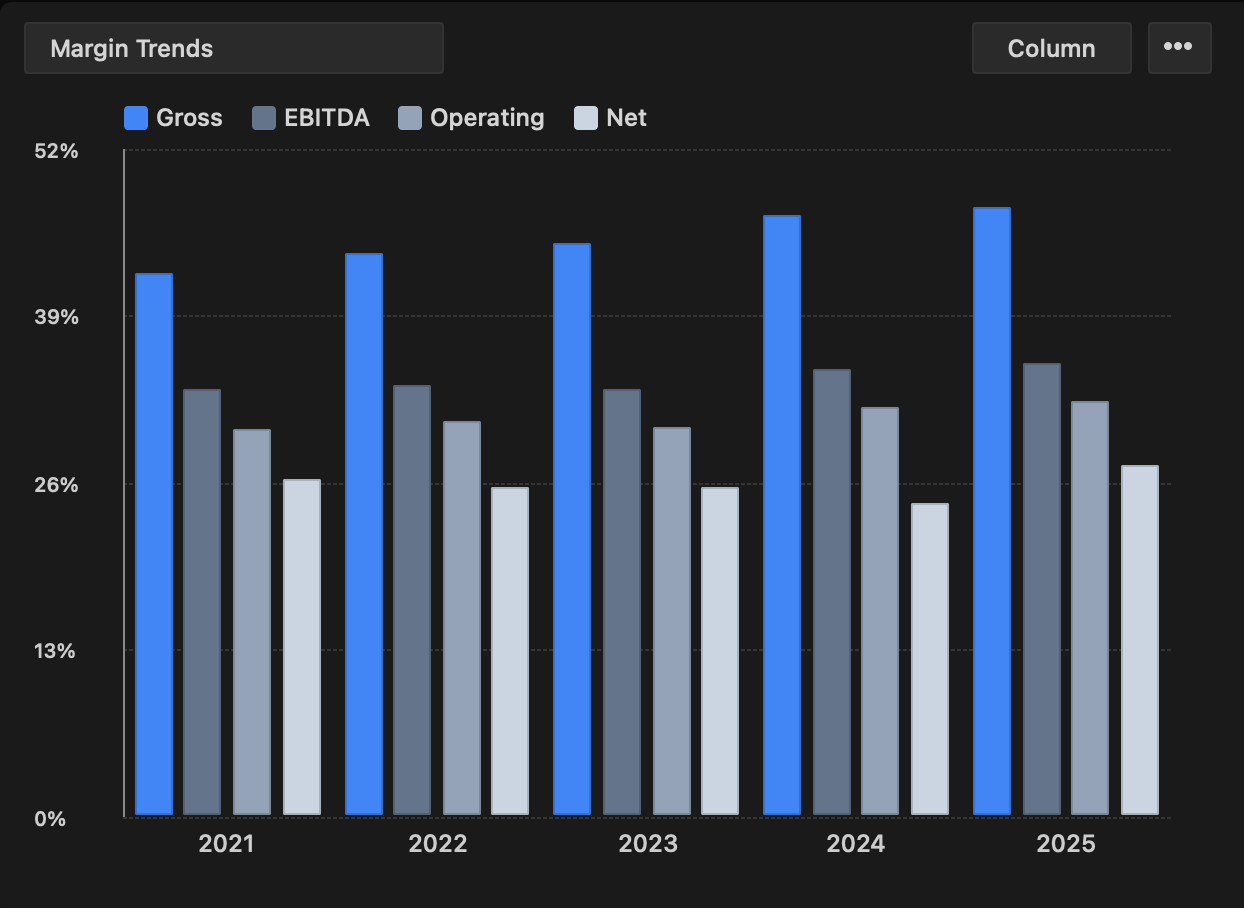This screenshot has width=1244, height=908.
Task: Click the 2023 axis label
Action: pyautogui.click(x=647, y=844)
